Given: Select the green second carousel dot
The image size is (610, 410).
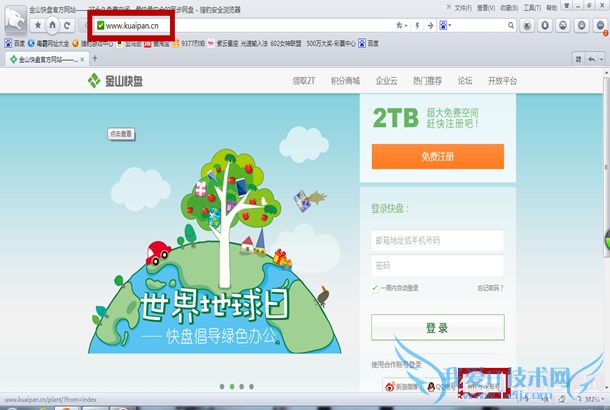Looking at the screenshot, I should click(x=232, y=387).
